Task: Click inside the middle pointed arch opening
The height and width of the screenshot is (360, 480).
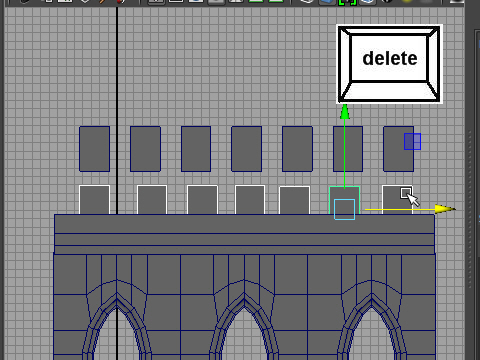Action: tap(244, 337)
